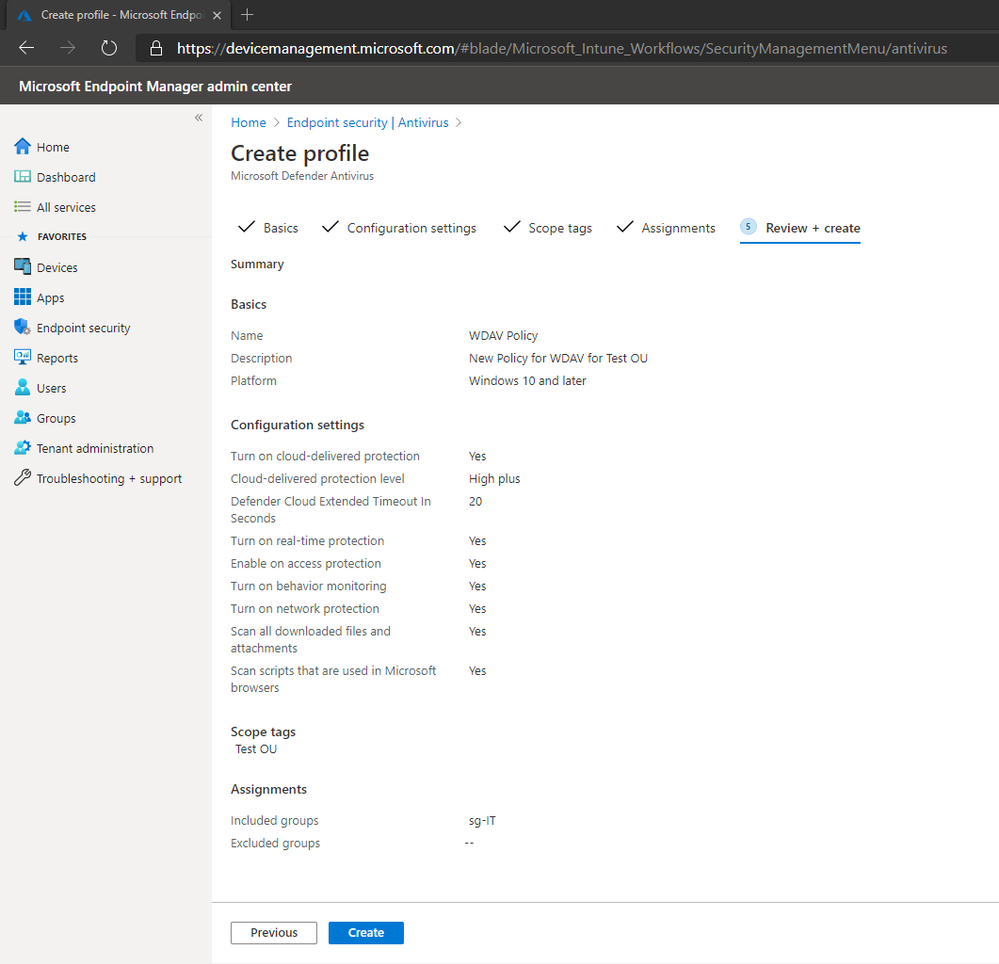999x964 pixels.
Task: Select Endpoint security label in navigation
Action: click(x=83, y=327)
